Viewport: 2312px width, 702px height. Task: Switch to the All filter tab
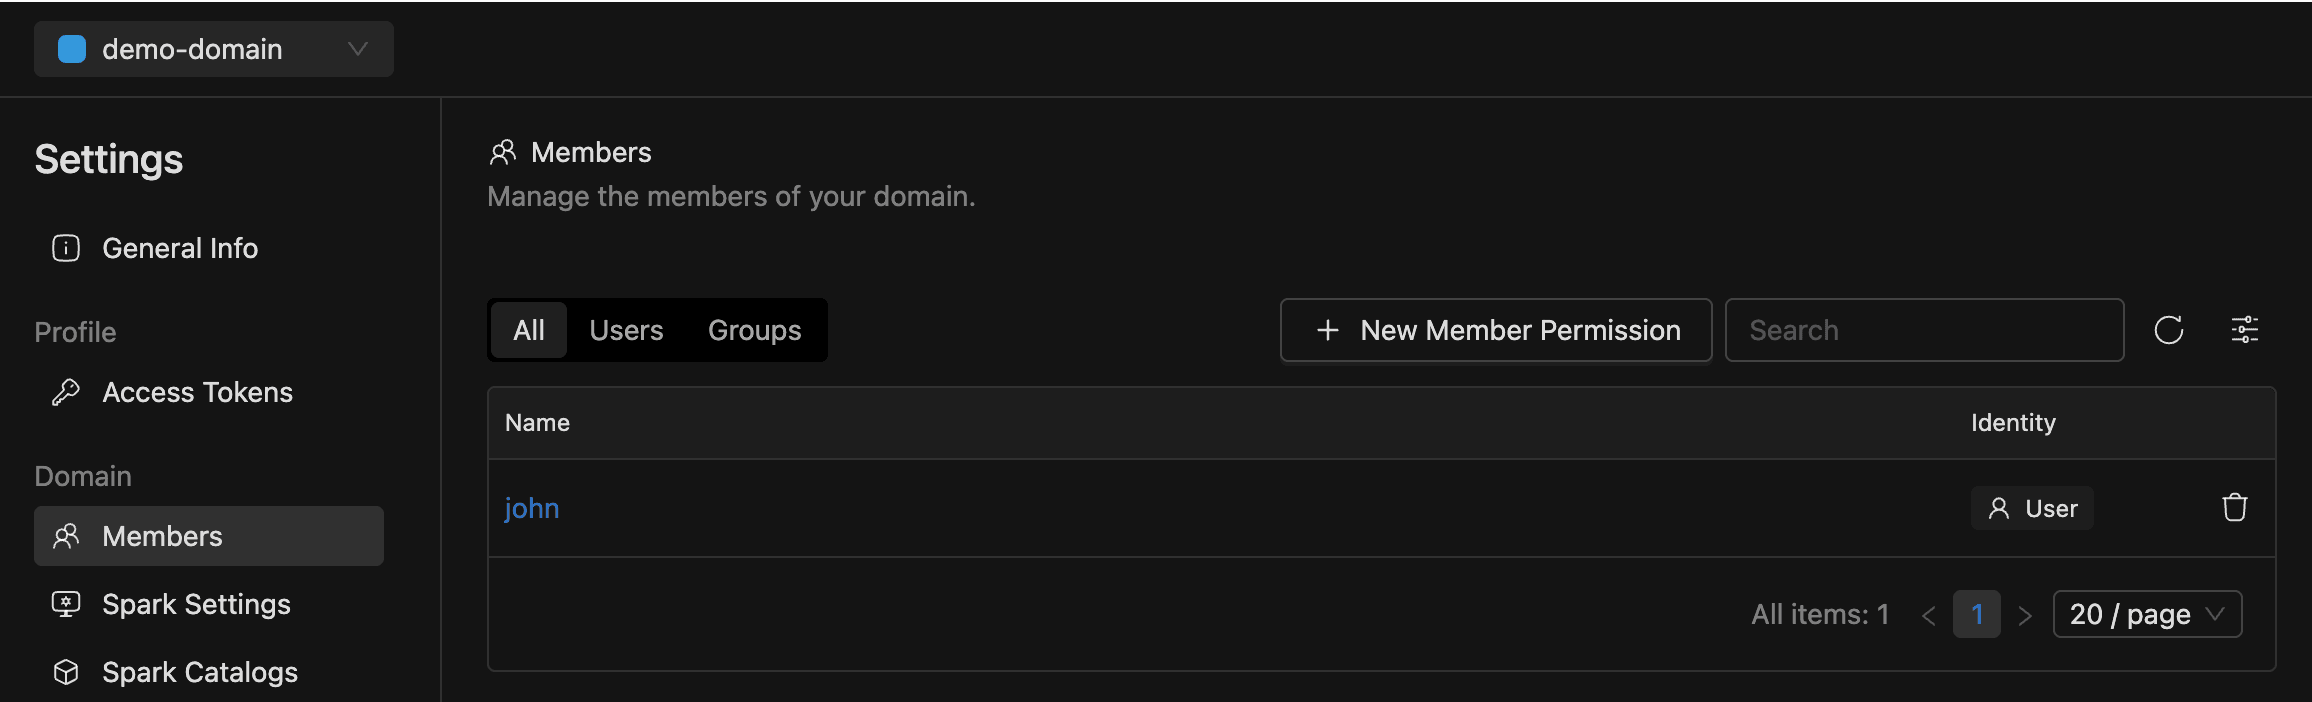(529, 330)
